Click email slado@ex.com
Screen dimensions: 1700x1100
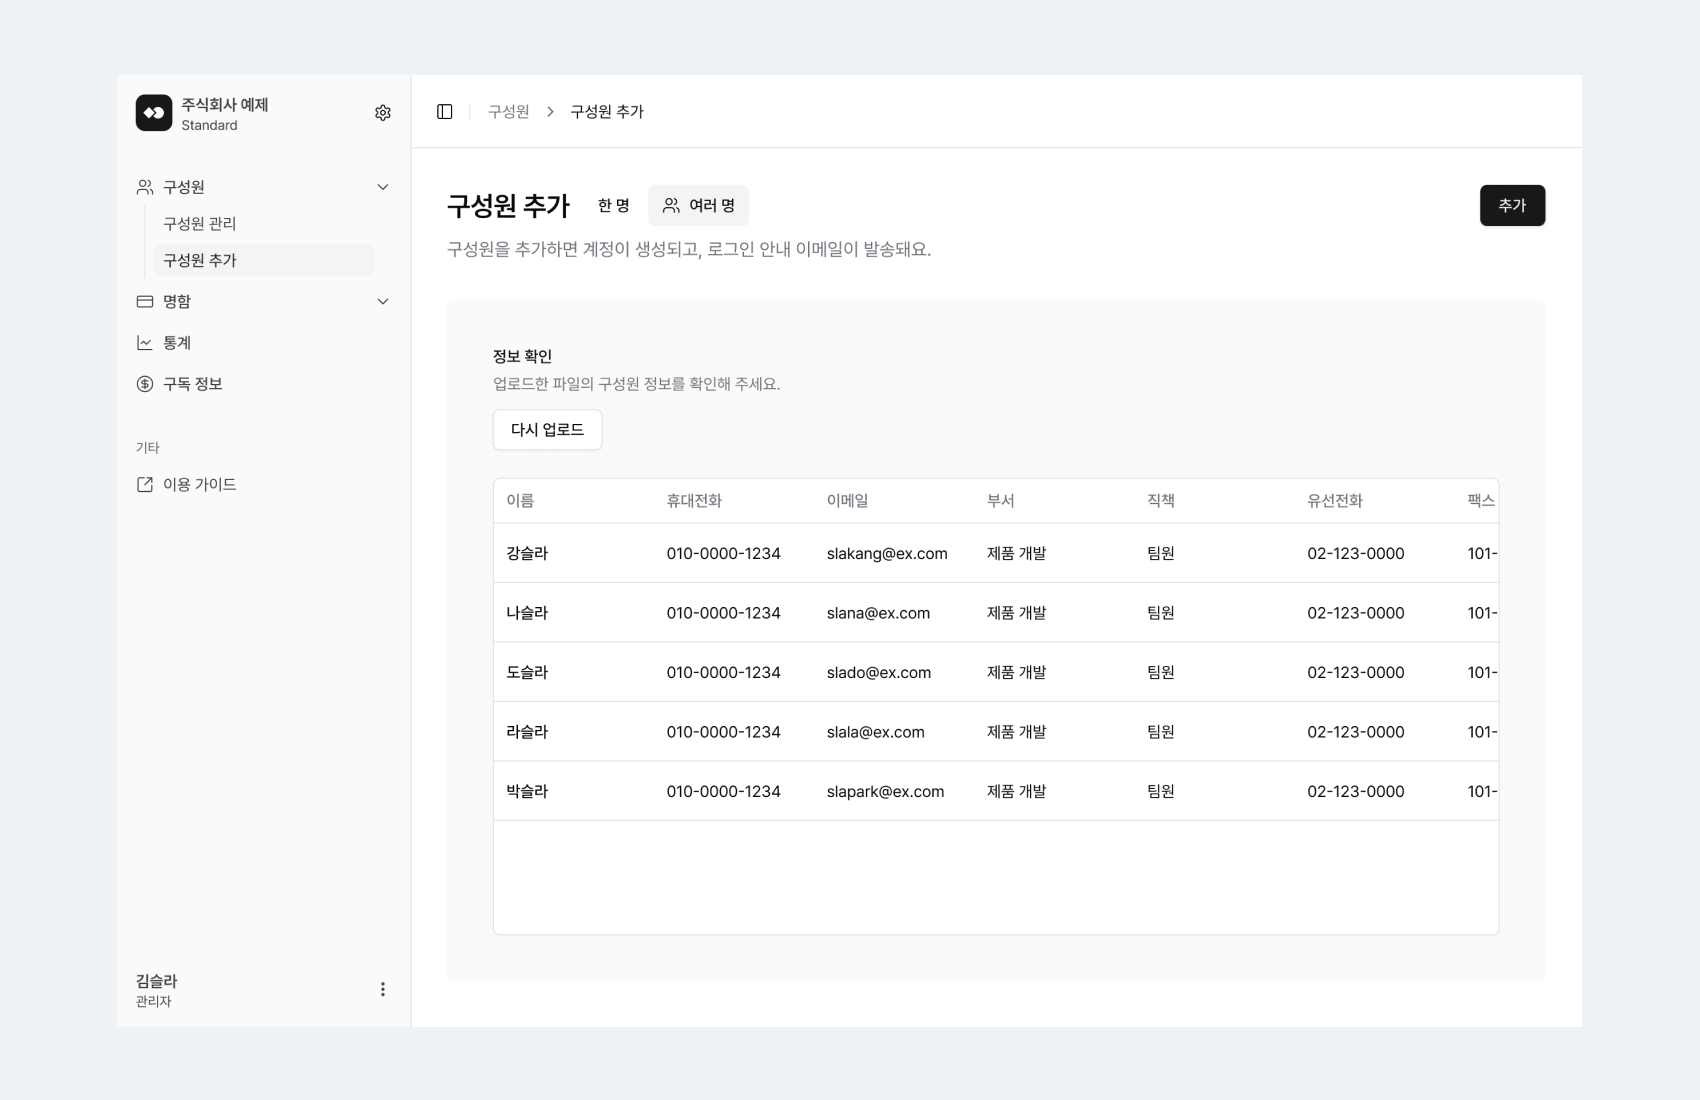(879, 672)
